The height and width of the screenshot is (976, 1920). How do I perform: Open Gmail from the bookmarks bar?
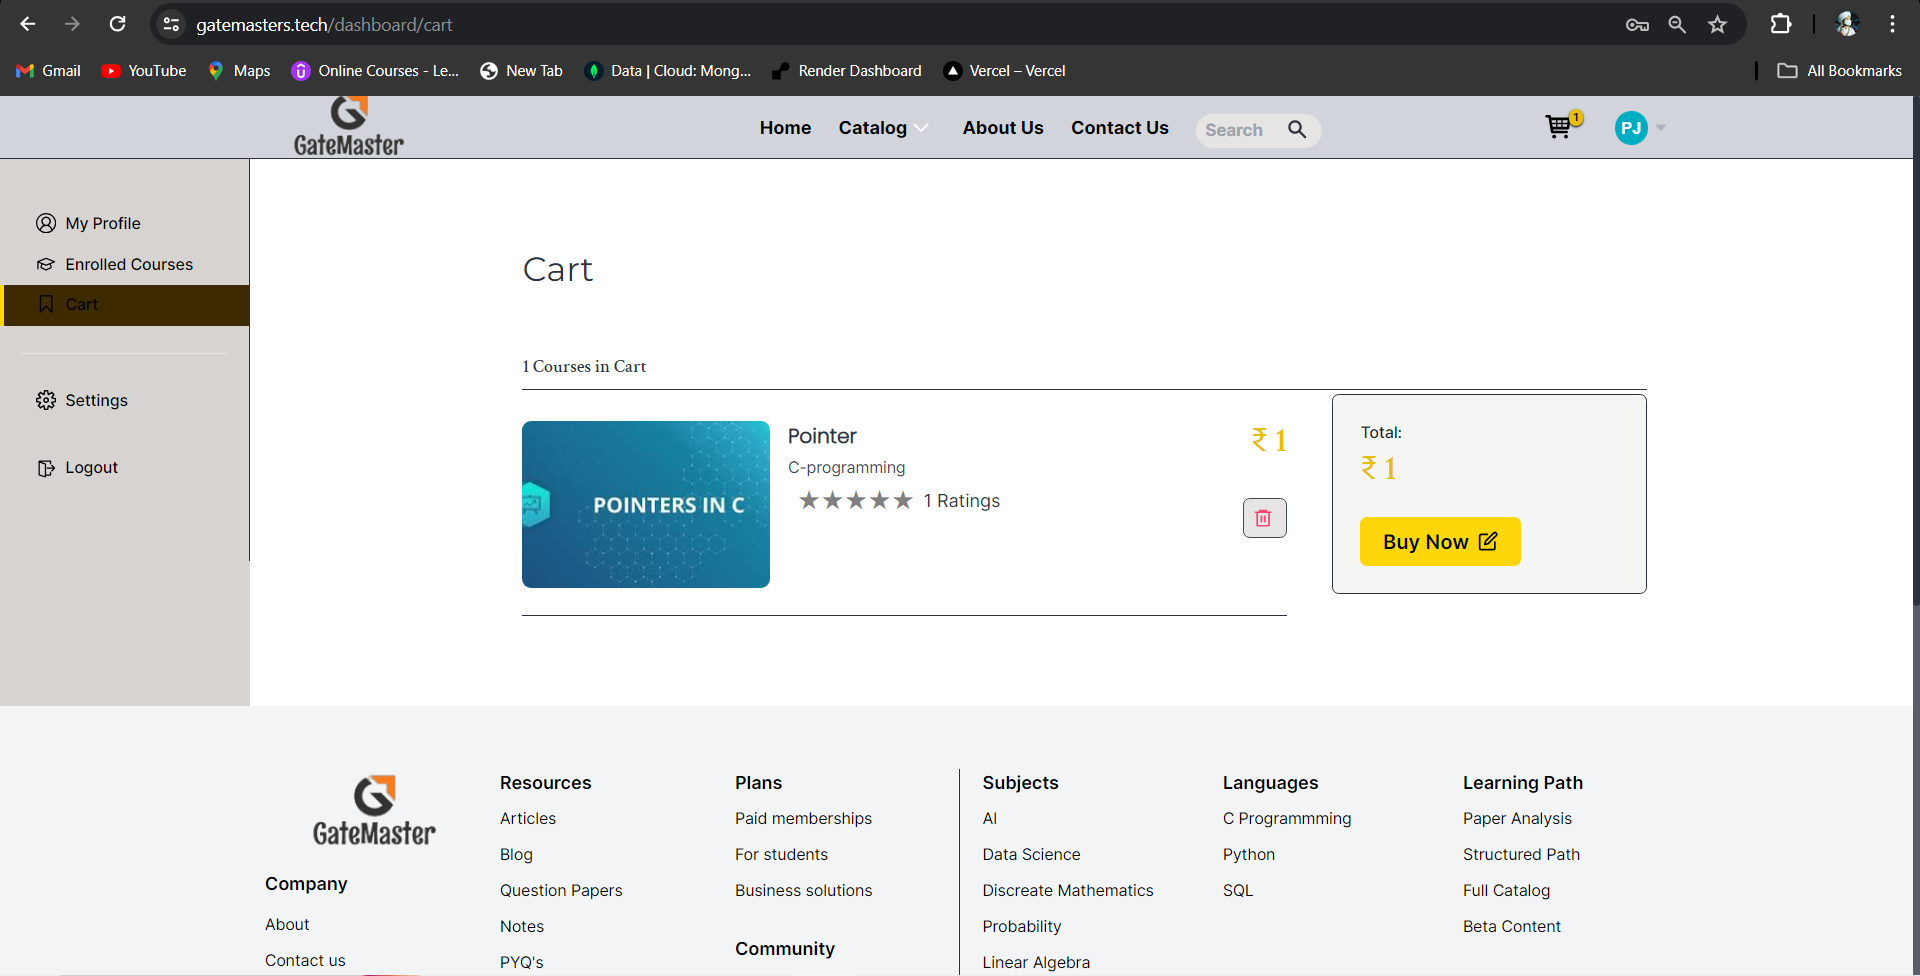click(47, 70)
